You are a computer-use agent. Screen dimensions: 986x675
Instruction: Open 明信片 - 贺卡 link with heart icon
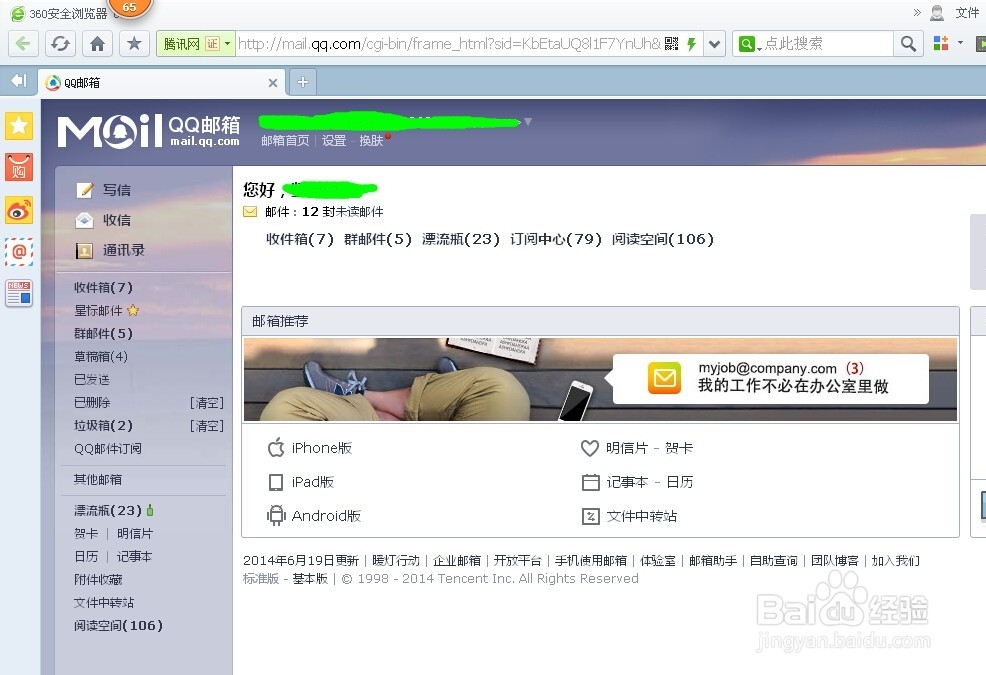click(x=636, y=448)
